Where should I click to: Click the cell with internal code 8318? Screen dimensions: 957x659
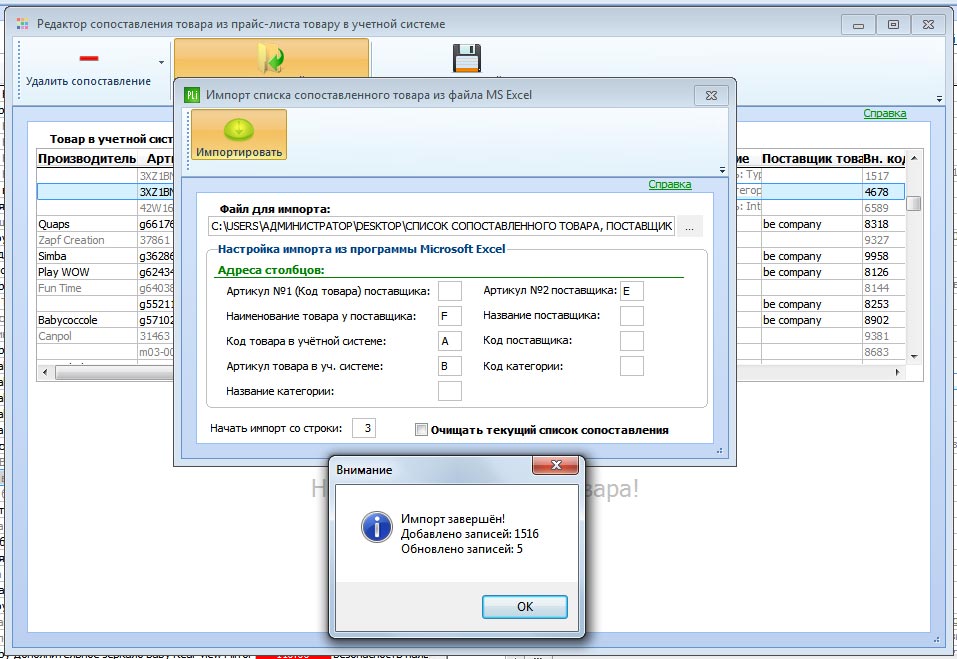884,224
